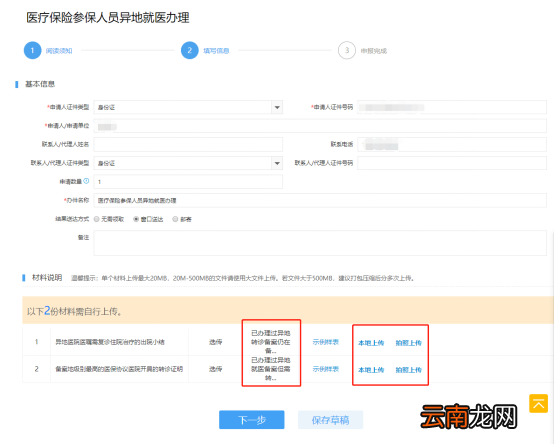Click the 下一步 button

tap(252, 420)
